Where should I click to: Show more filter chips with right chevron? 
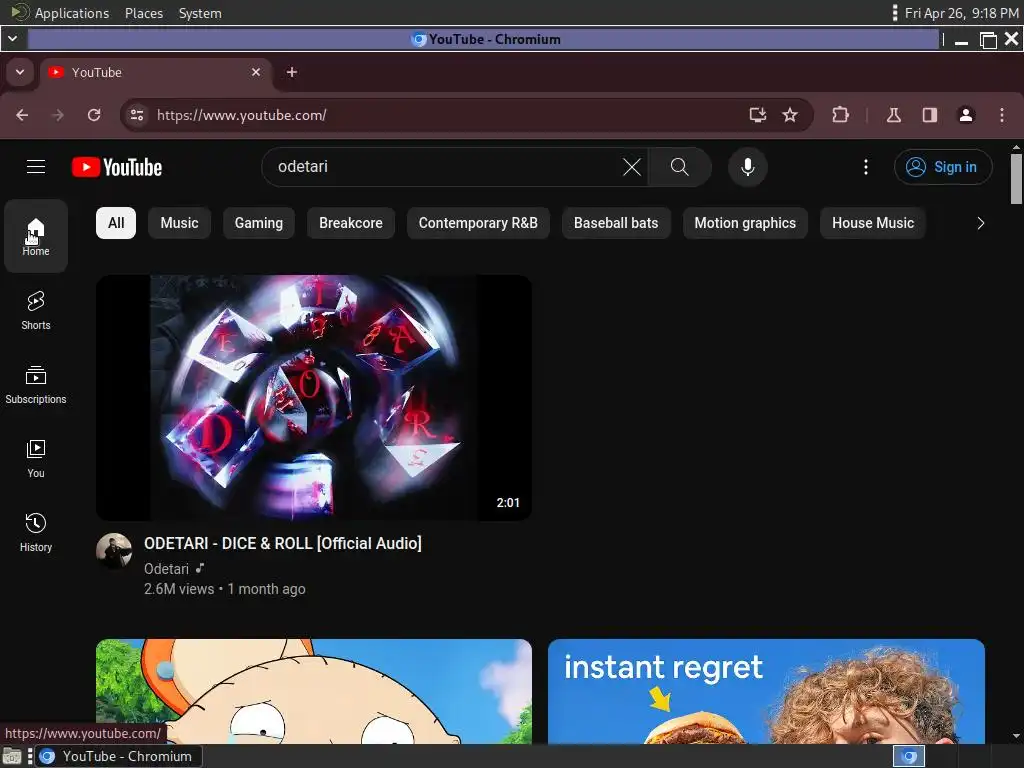[980, 223]
